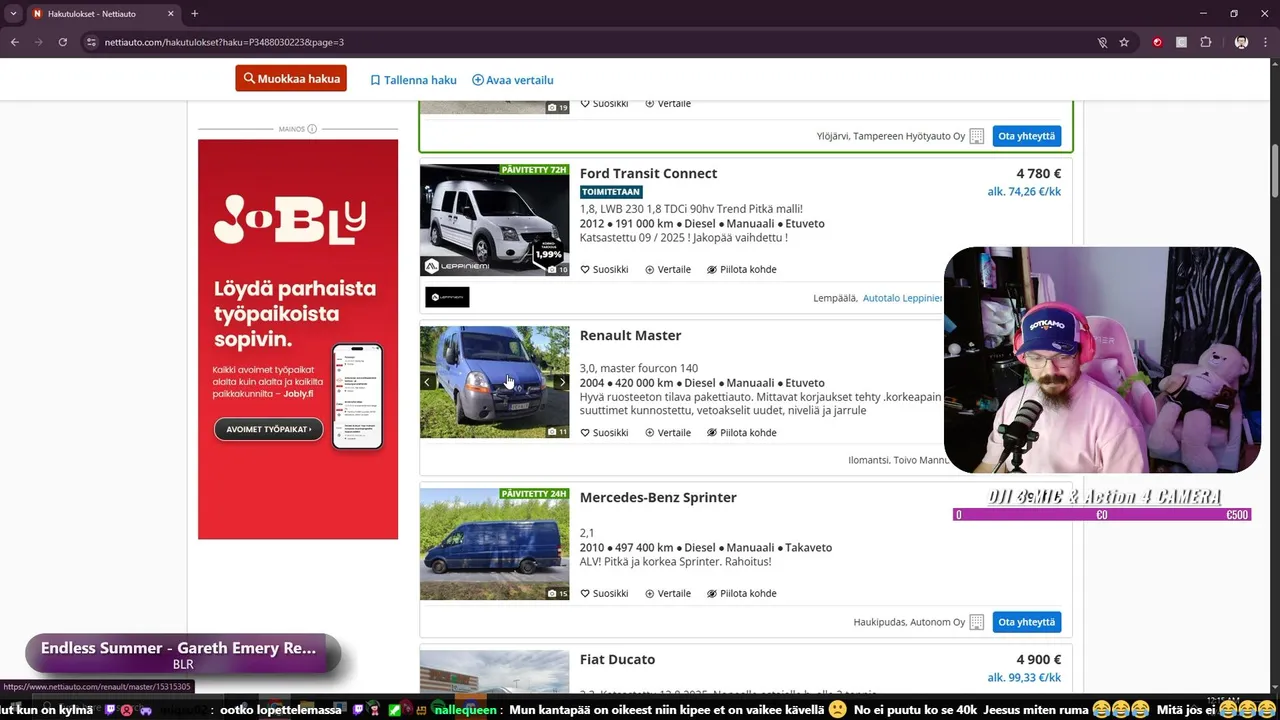Viewport: 1280px width, 720px height.
Task: Open the browser extensions puzzle icon
Action: 1206,42
